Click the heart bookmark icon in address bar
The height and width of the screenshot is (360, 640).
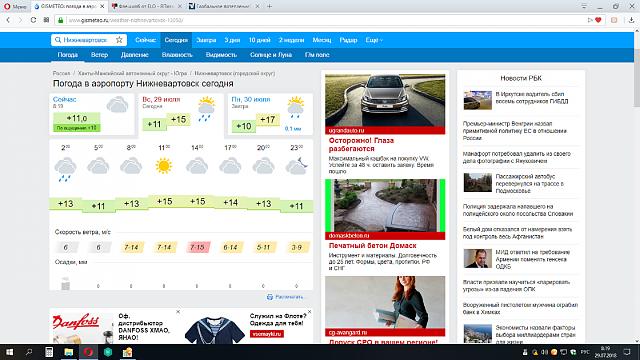pos(598,20)
